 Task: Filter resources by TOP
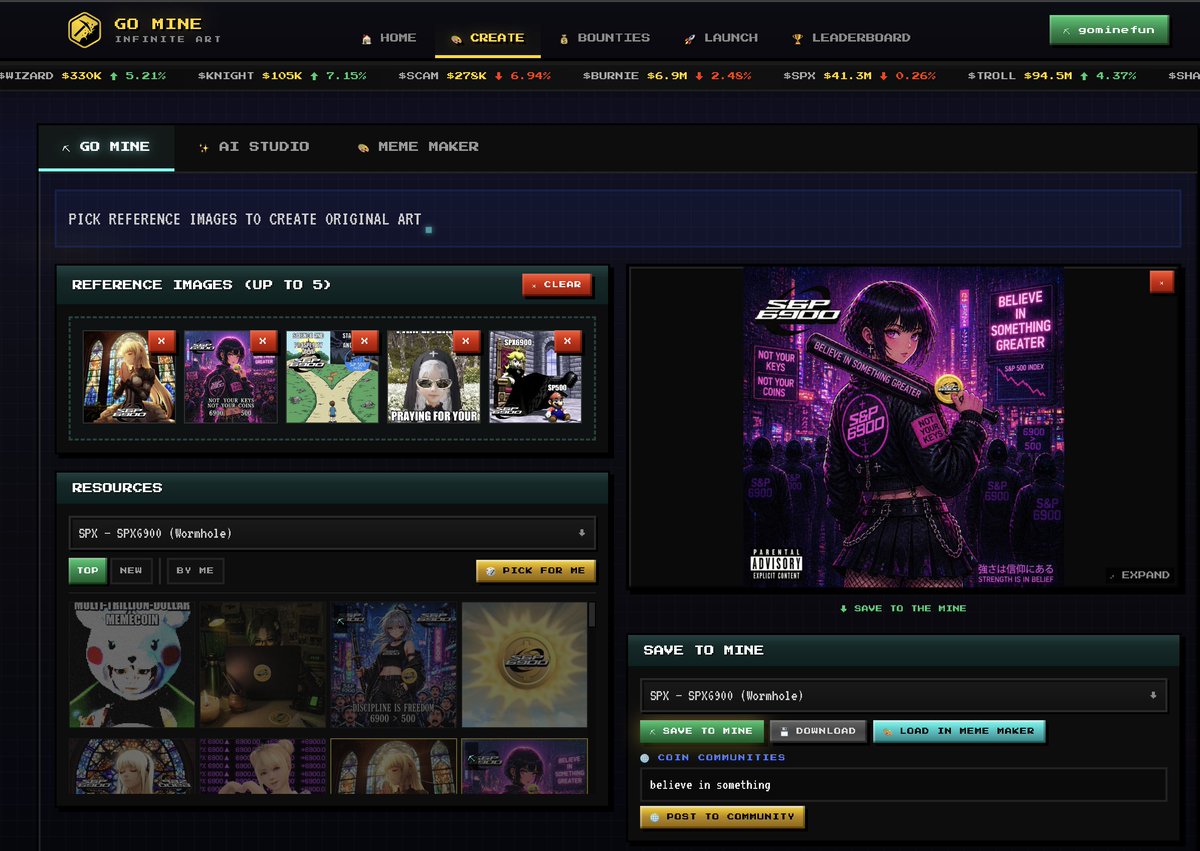87,571
